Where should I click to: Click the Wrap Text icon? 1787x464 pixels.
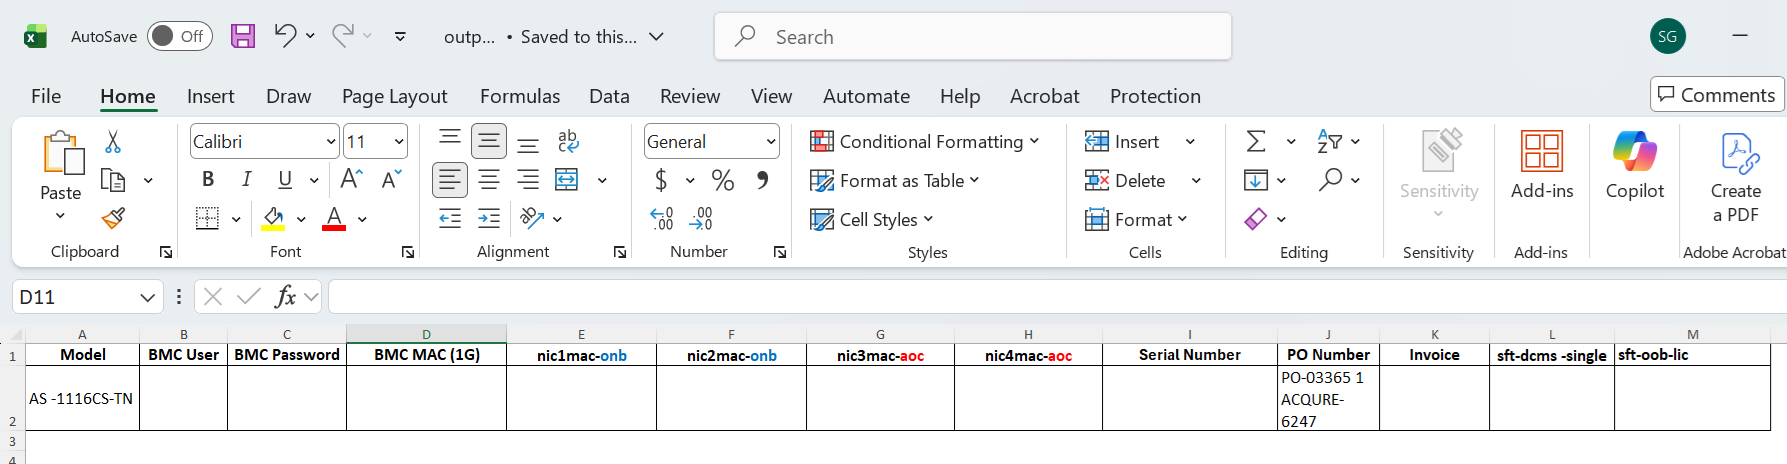[568, 141]
